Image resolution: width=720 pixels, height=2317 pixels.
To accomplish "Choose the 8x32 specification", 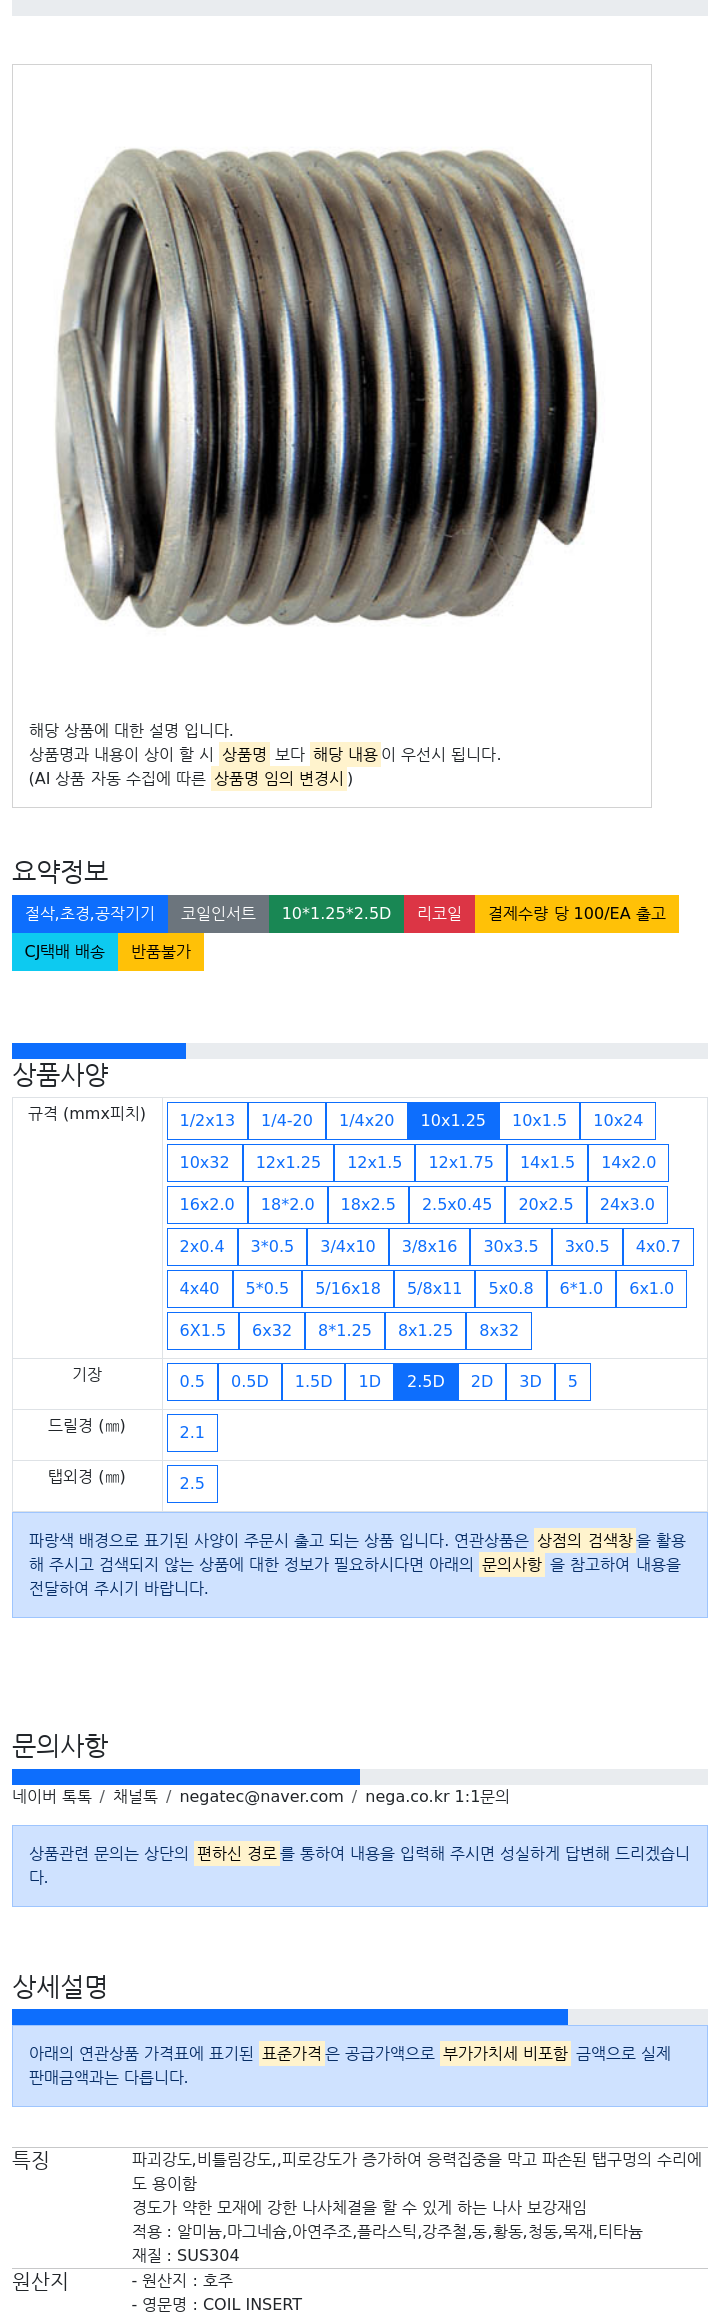I will pyautogui.click(x=499, y=1330).
